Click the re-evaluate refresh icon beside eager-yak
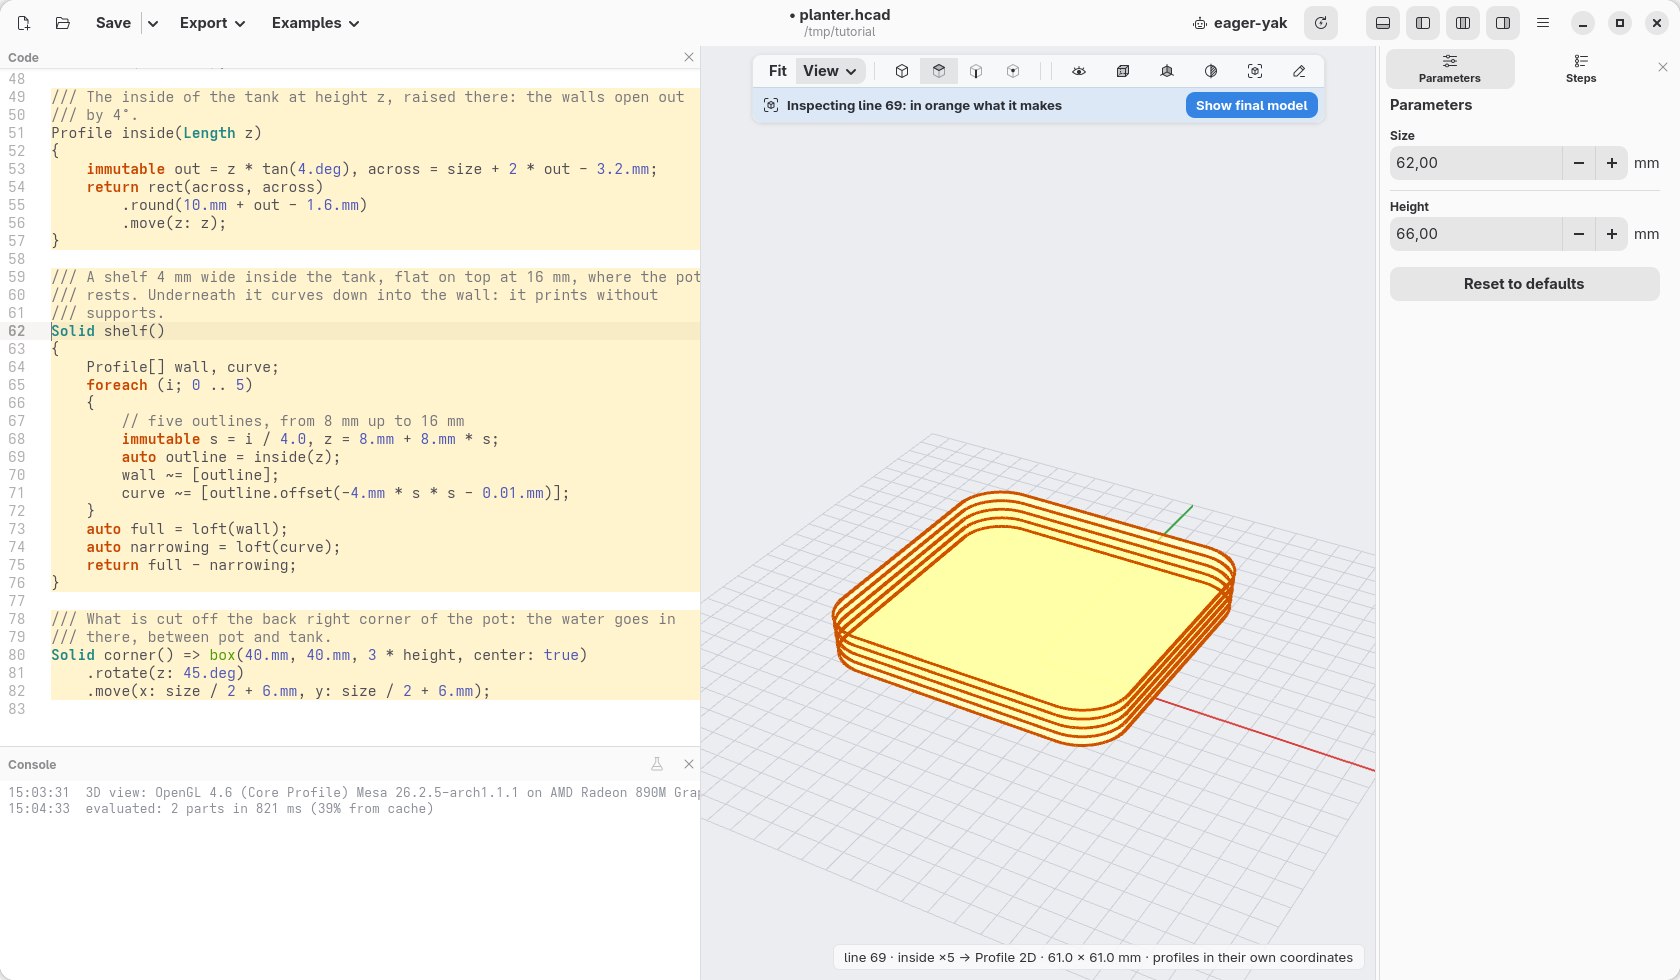The width and height of the screenshot is (1680, 980). click(x=1321, y=23)
